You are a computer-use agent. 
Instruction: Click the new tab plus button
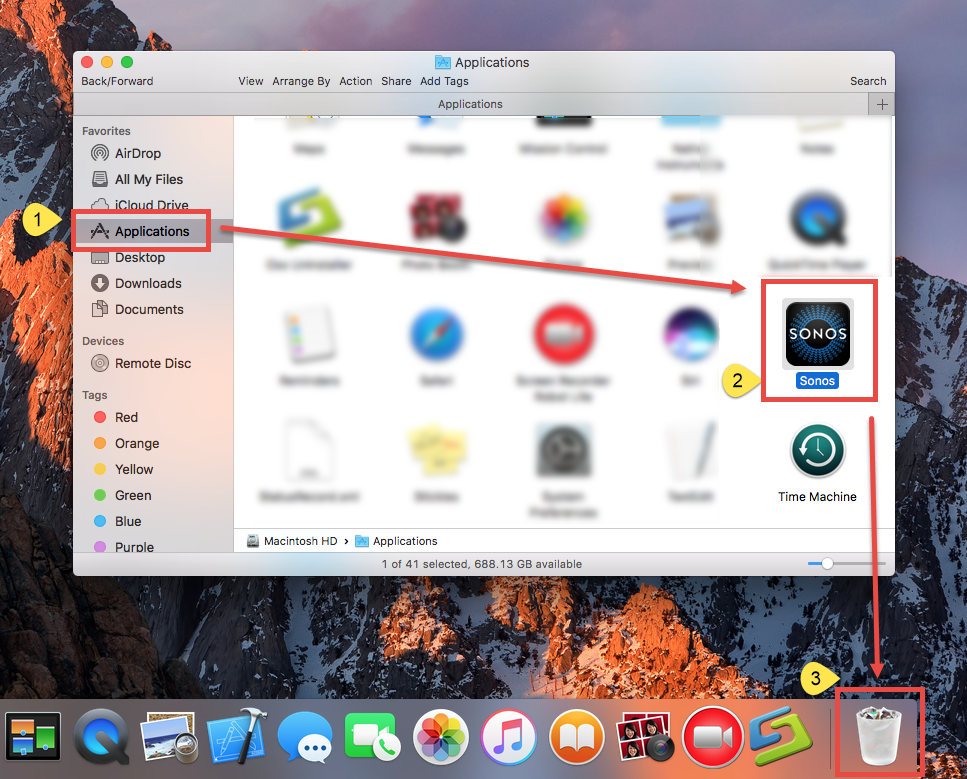pos(881,103)
